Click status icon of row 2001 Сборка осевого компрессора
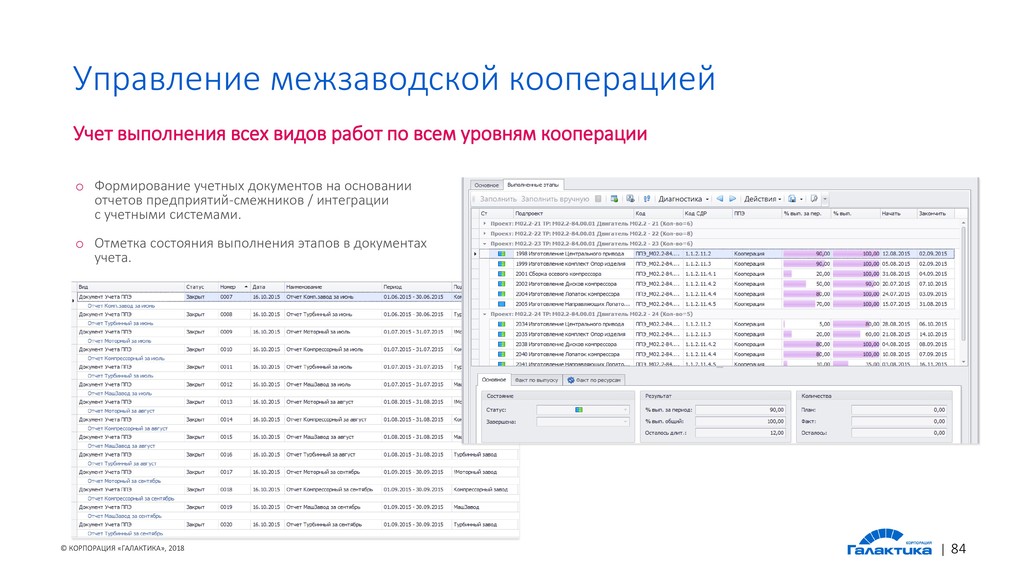 (502, 274)
